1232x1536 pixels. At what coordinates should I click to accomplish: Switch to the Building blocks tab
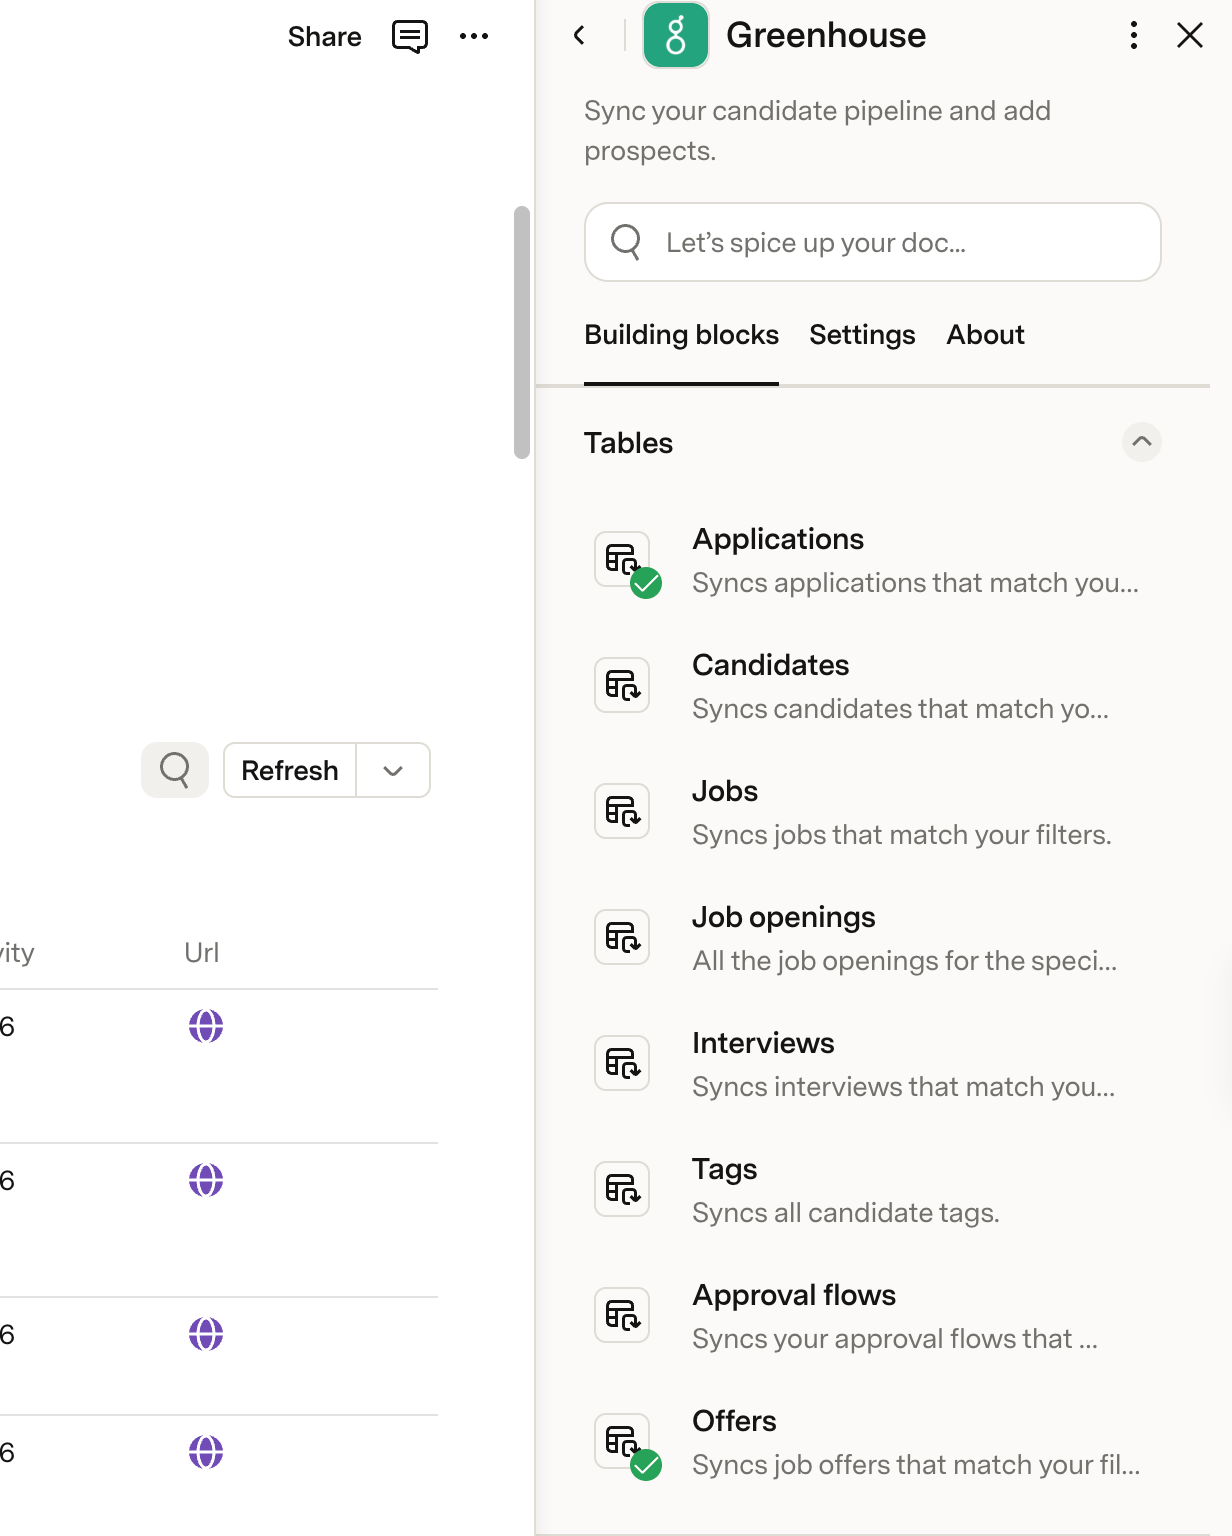(681, 335)
